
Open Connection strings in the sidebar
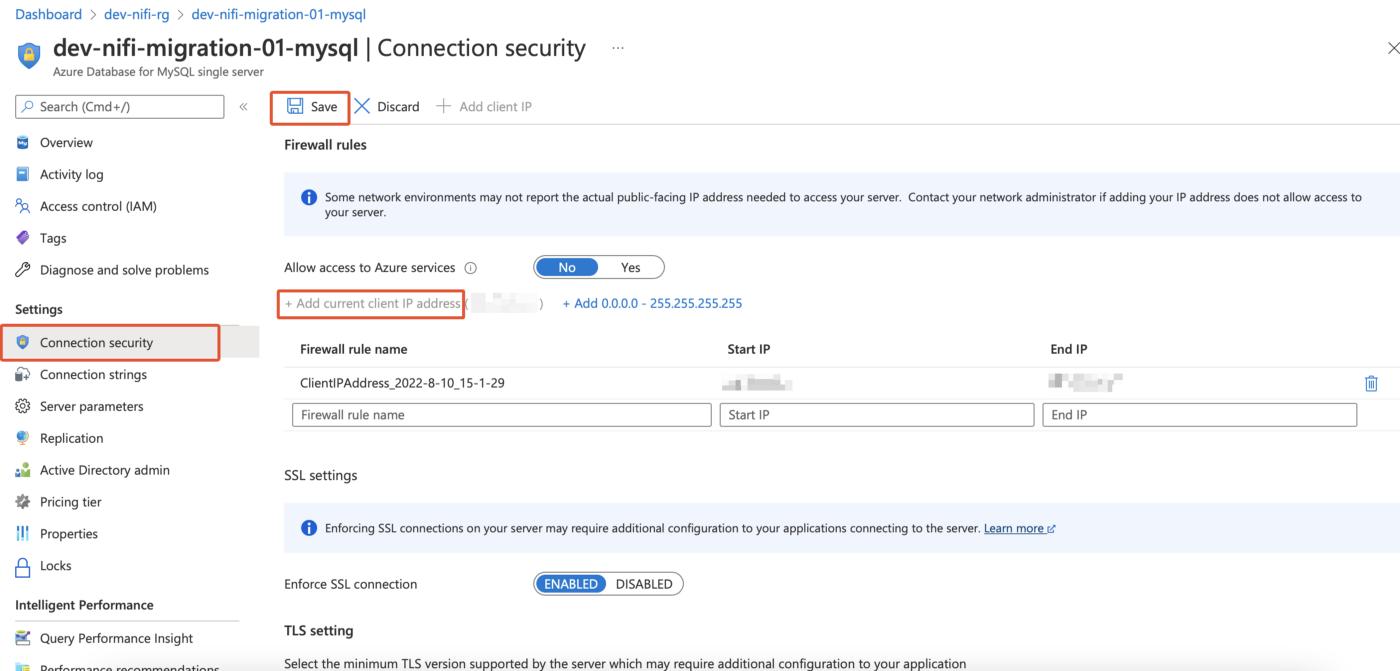(x=93, y=374)
